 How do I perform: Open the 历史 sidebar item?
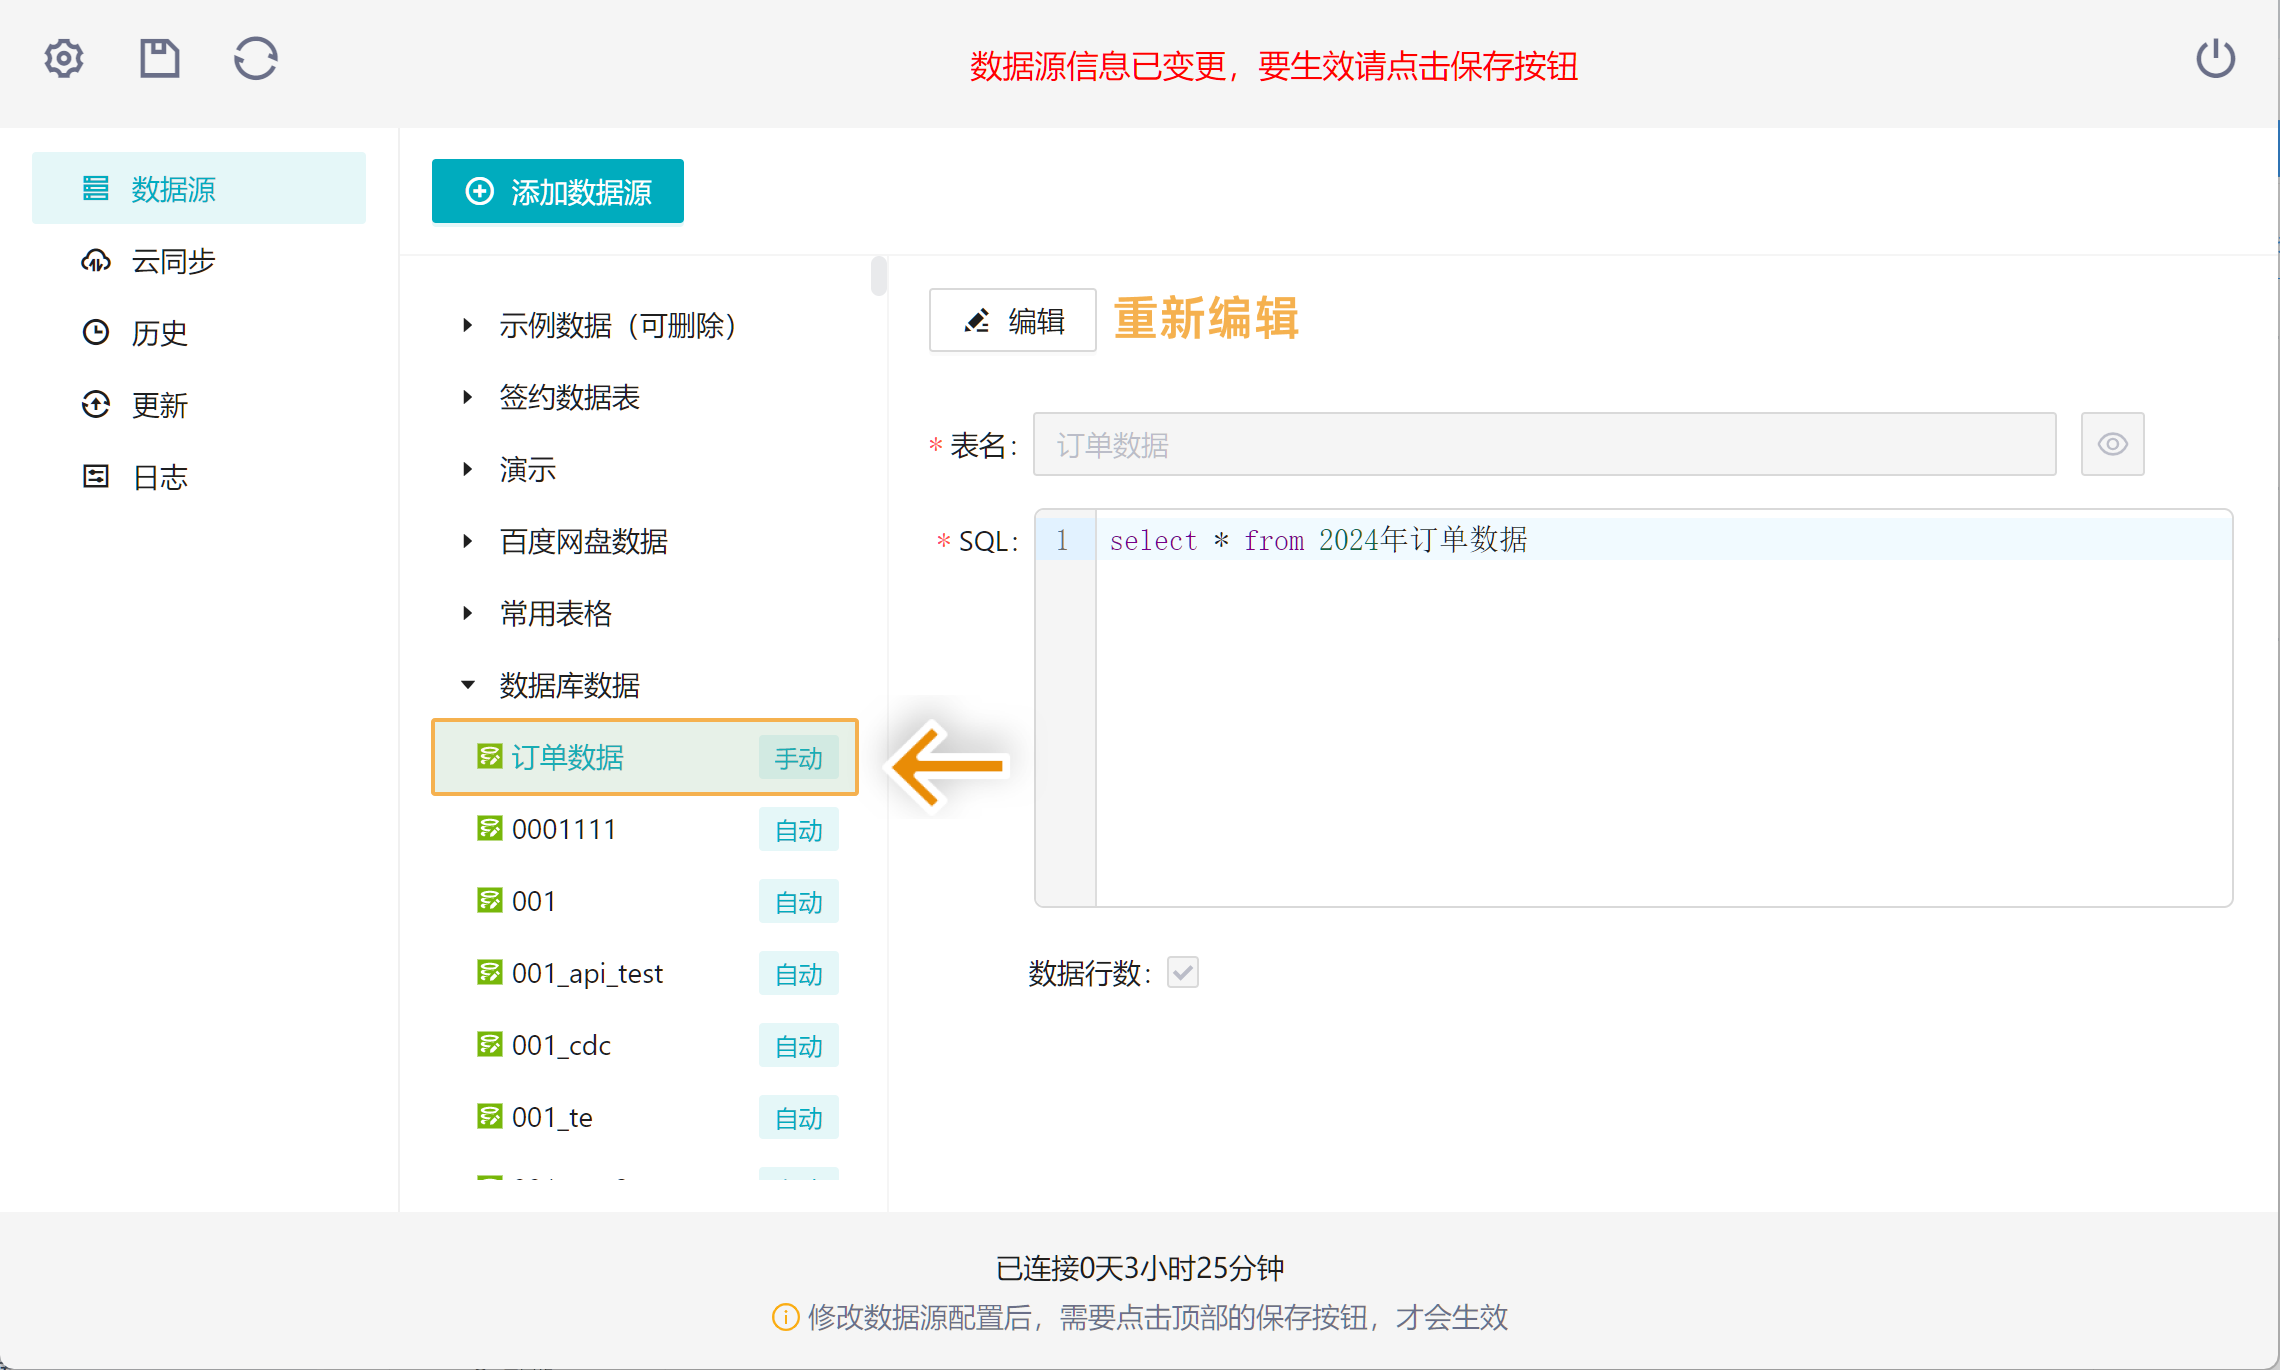(x=199, y=333)
